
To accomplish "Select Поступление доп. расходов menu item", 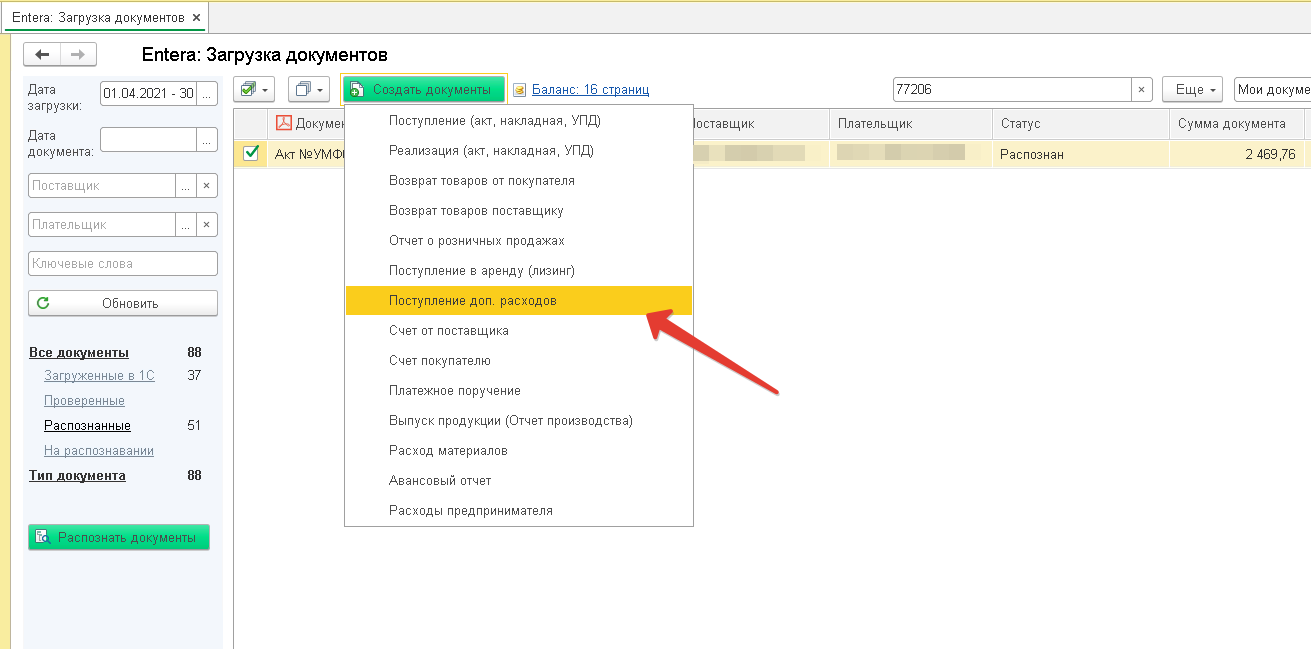I will point(519,301).
